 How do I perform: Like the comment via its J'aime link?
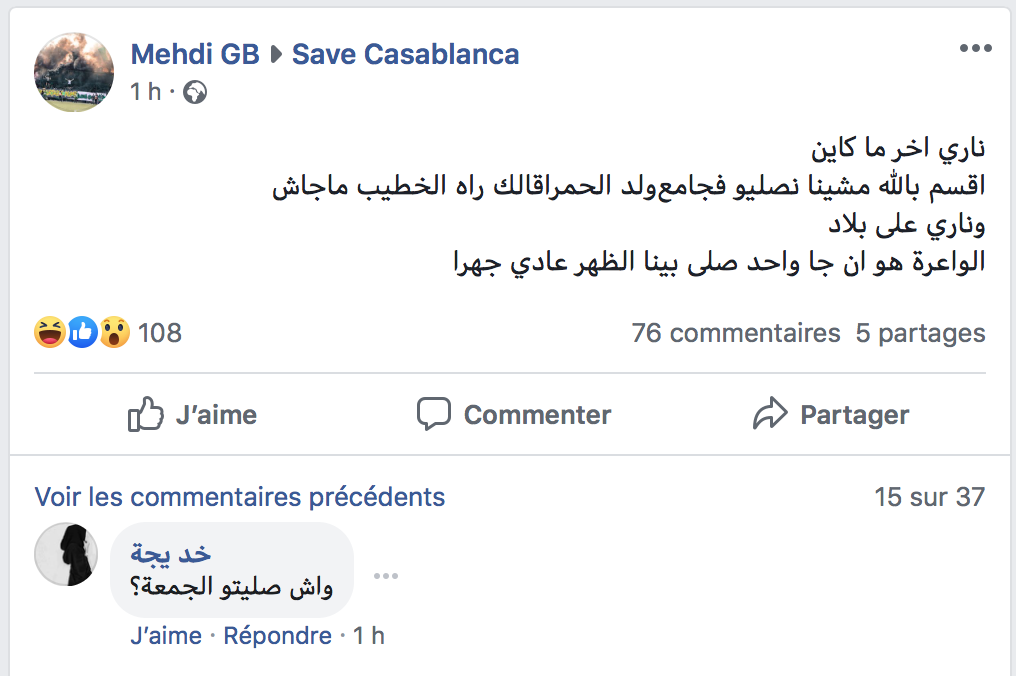coord(165,635)
